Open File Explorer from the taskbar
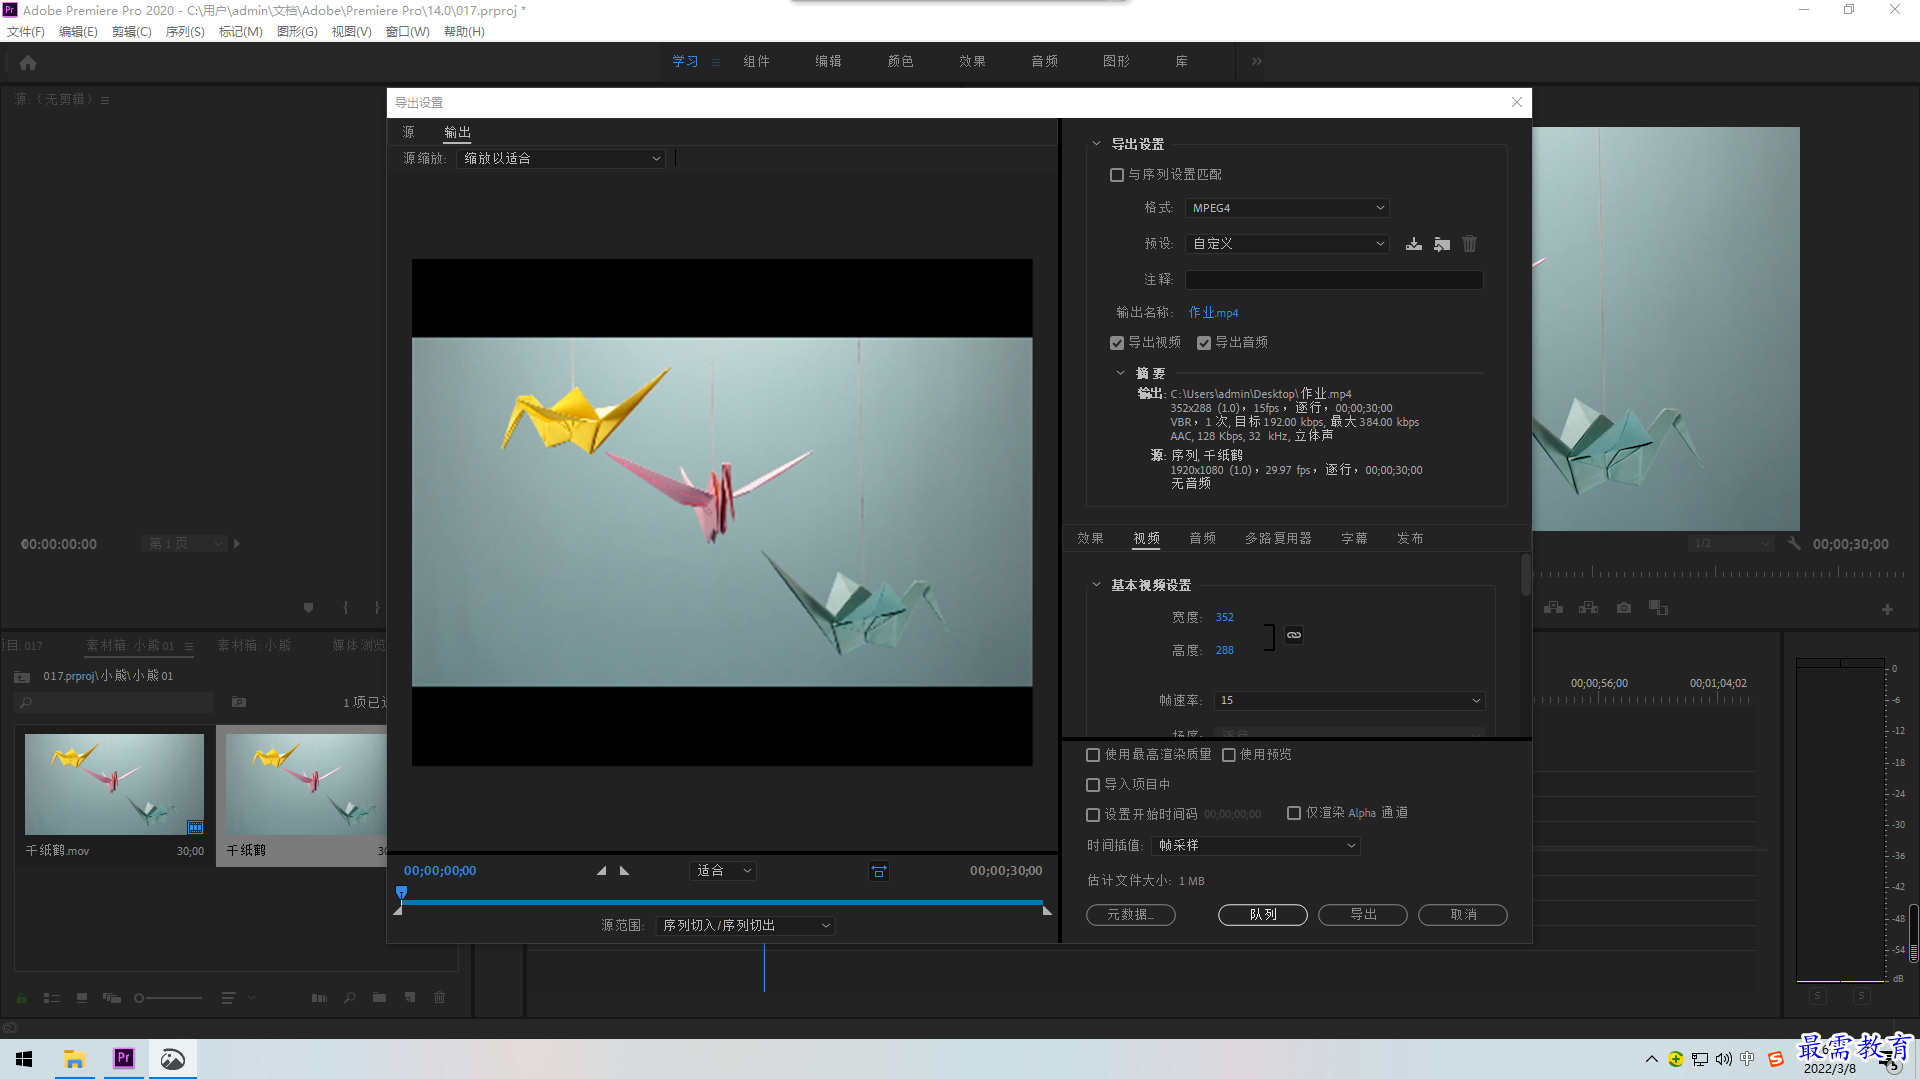 click(74, 1059)
